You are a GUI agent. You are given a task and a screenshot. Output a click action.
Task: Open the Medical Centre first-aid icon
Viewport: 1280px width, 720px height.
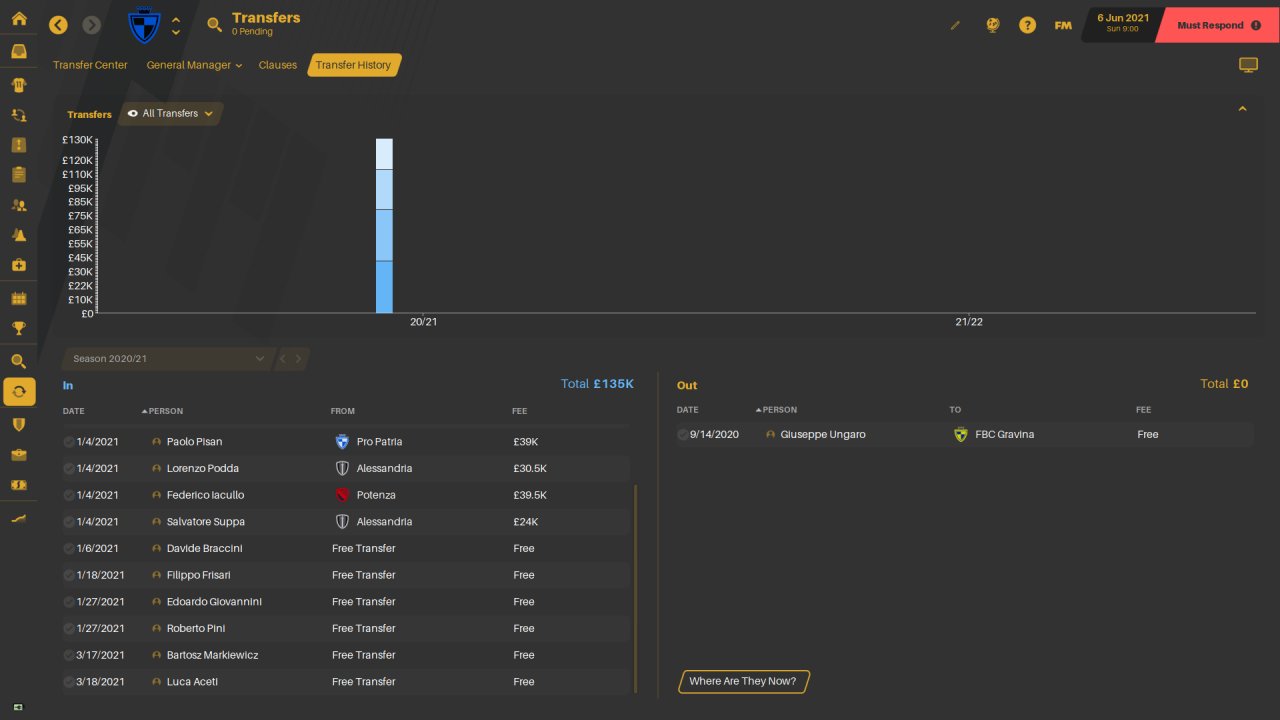[x=19, y=265]
